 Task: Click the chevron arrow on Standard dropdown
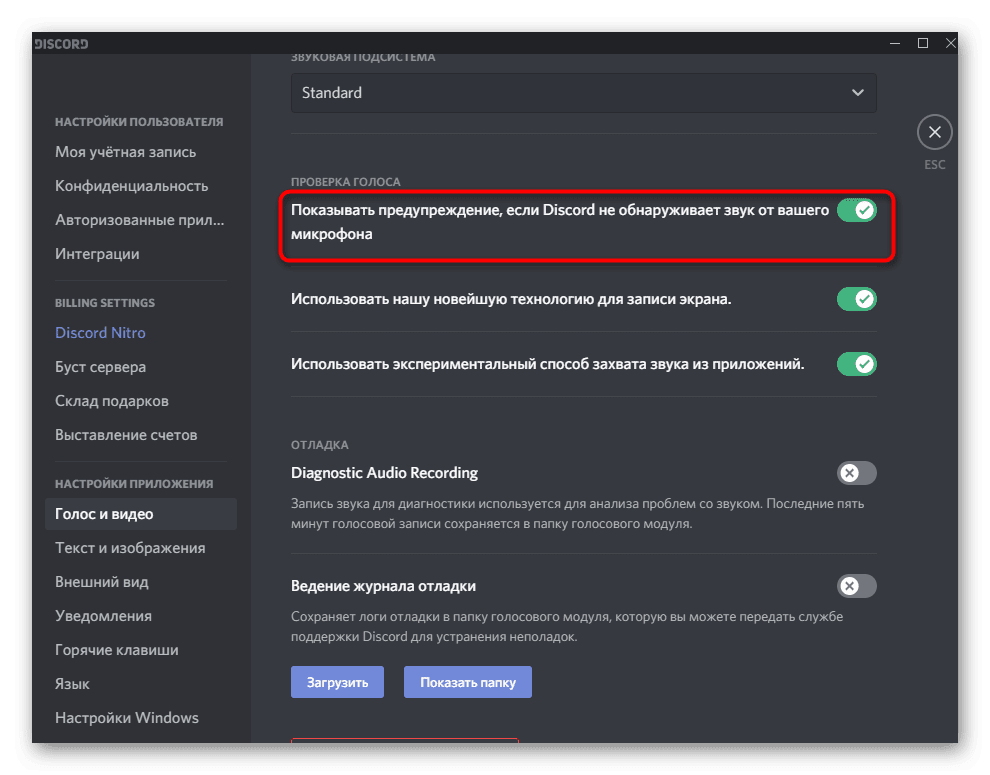pyautogui.click(x=857, y=93)
